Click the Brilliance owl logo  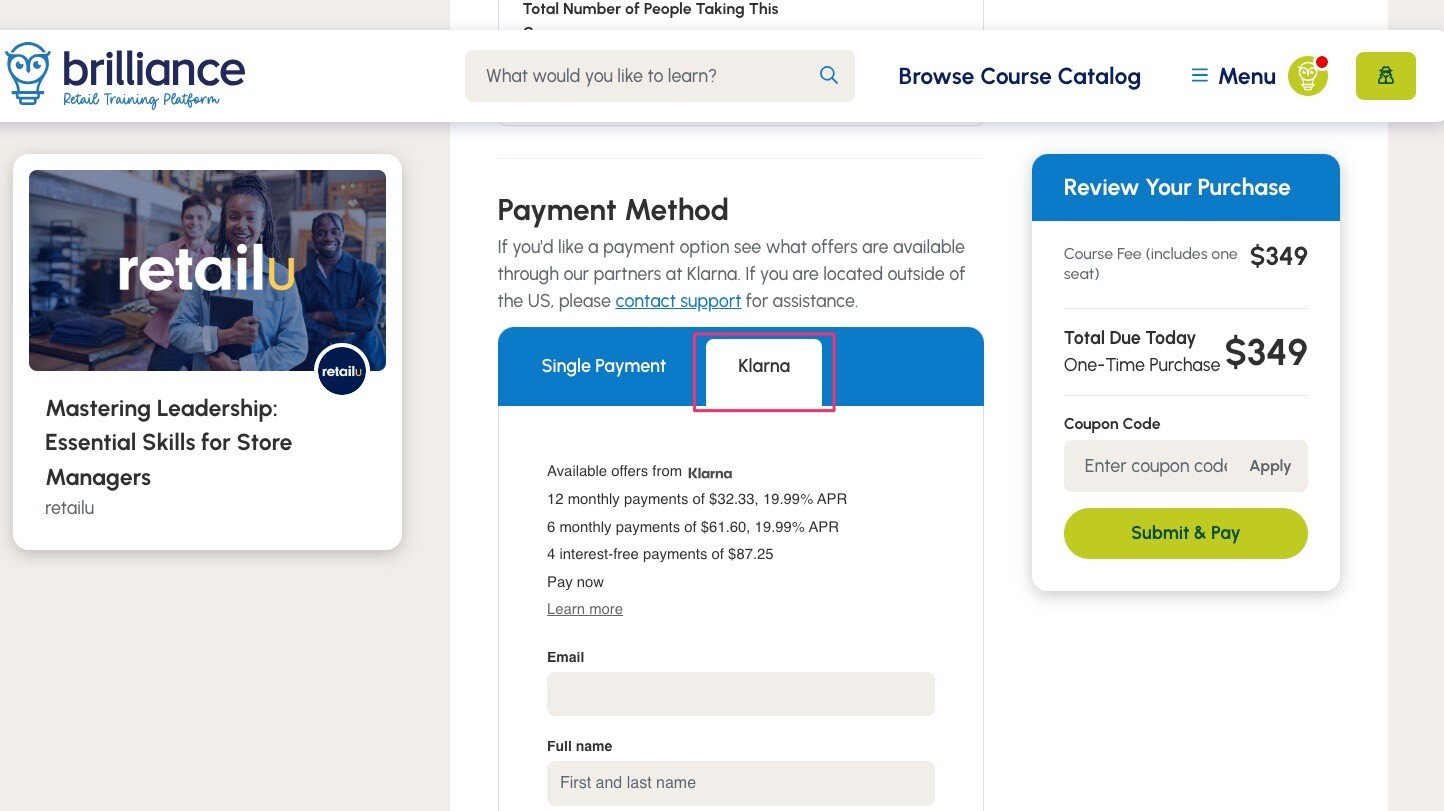pos(27,73)
